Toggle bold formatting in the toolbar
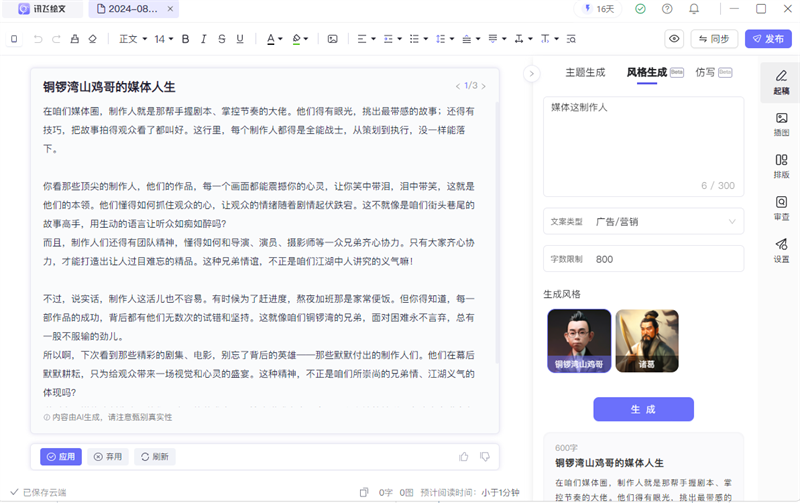 (x=185, y=39)
